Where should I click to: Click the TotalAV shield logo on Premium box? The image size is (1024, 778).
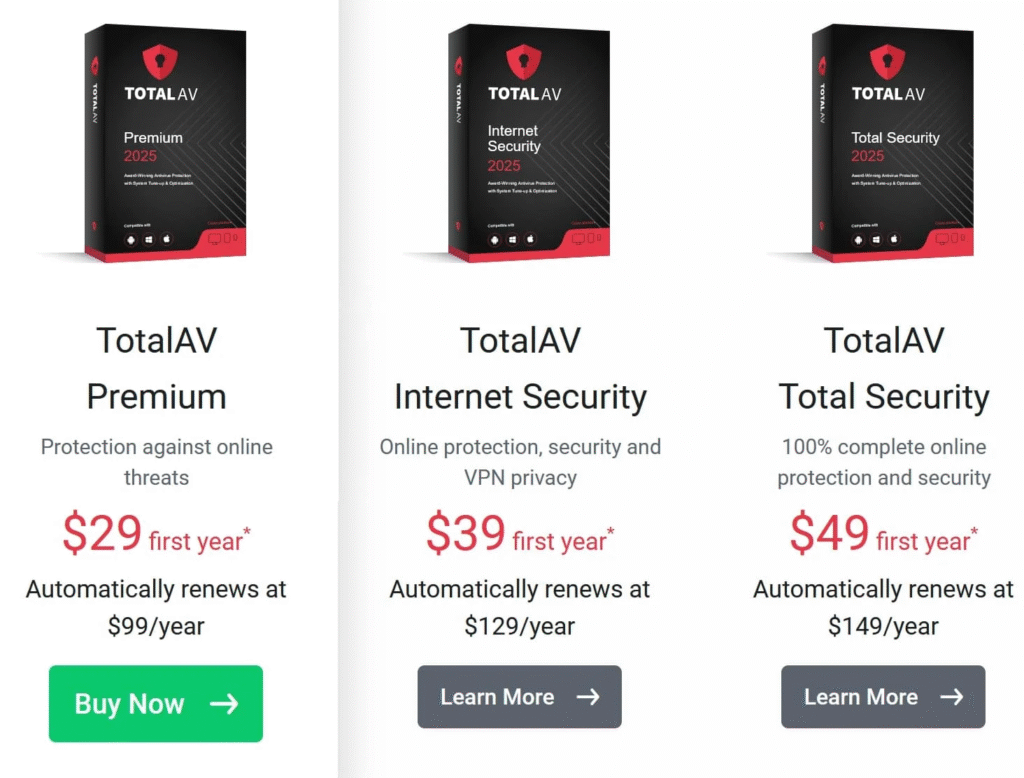pos(160,63)
